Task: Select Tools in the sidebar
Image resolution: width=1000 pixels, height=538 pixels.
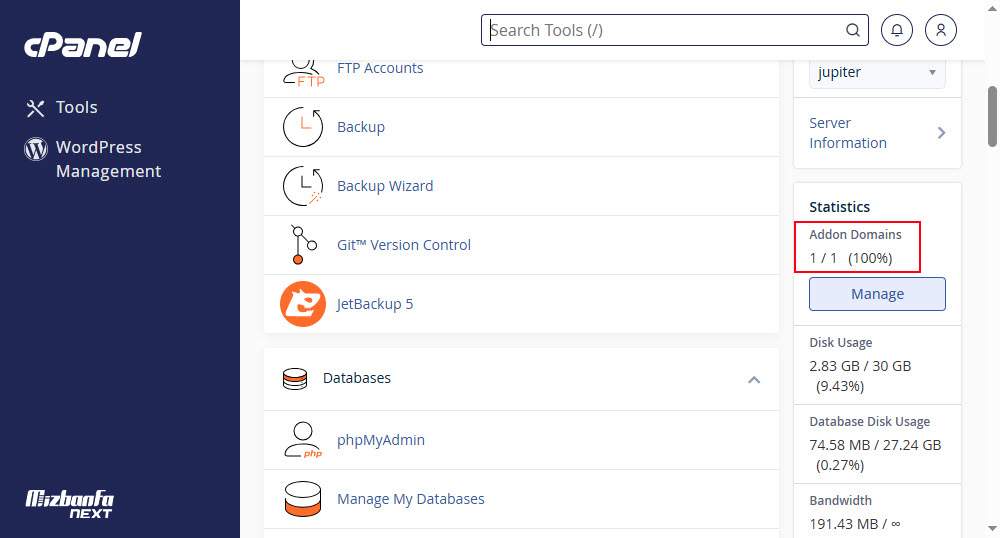Action: (76, 108)
